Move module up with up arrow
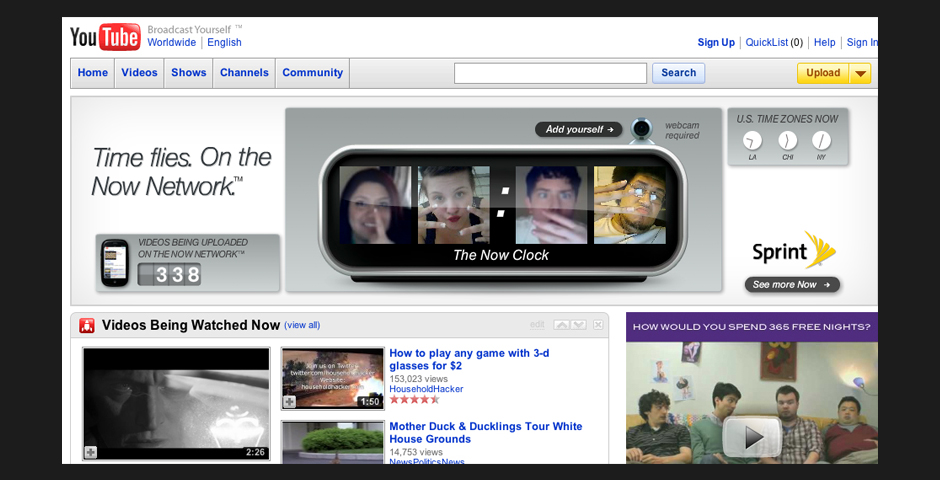The width and height of the screenshot is (940, 480). pyautogui.click(x=562, y=325)
